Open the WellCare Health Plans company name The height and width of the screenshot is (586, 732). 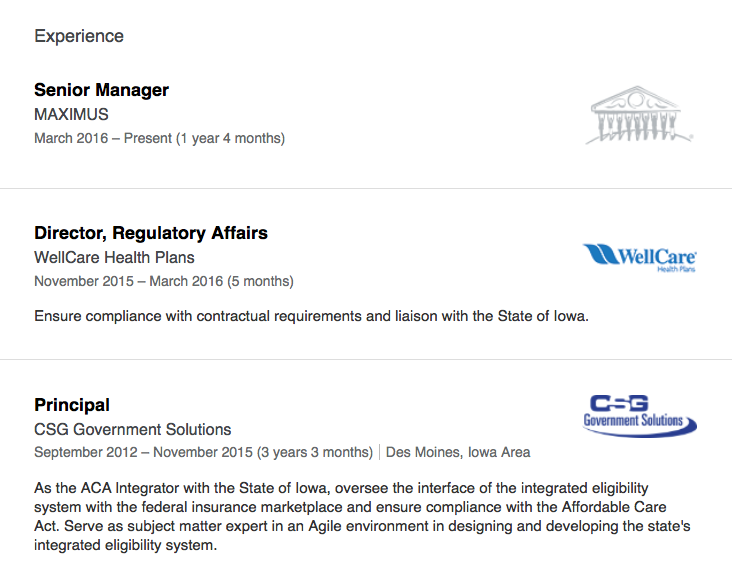[115, 257]
